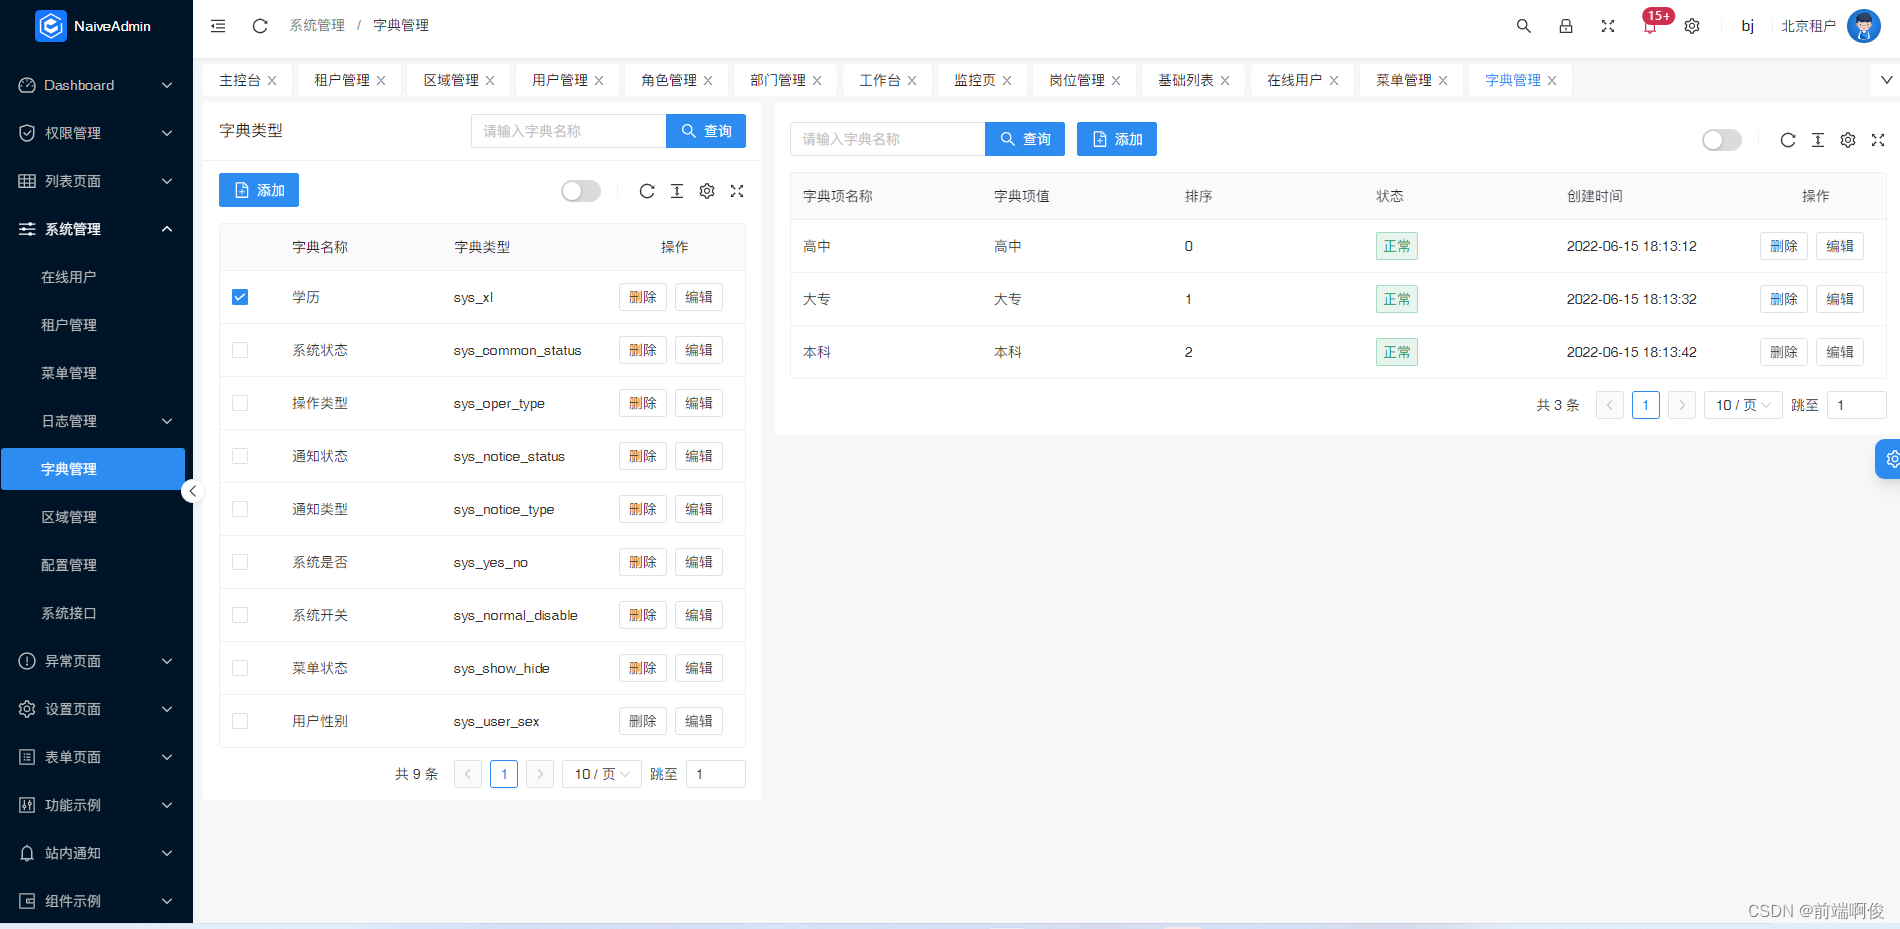Collapse 系统管理 sidebar menu
Image resolution: width=1900 pixels, height=929 pixels.
point(96,229)
